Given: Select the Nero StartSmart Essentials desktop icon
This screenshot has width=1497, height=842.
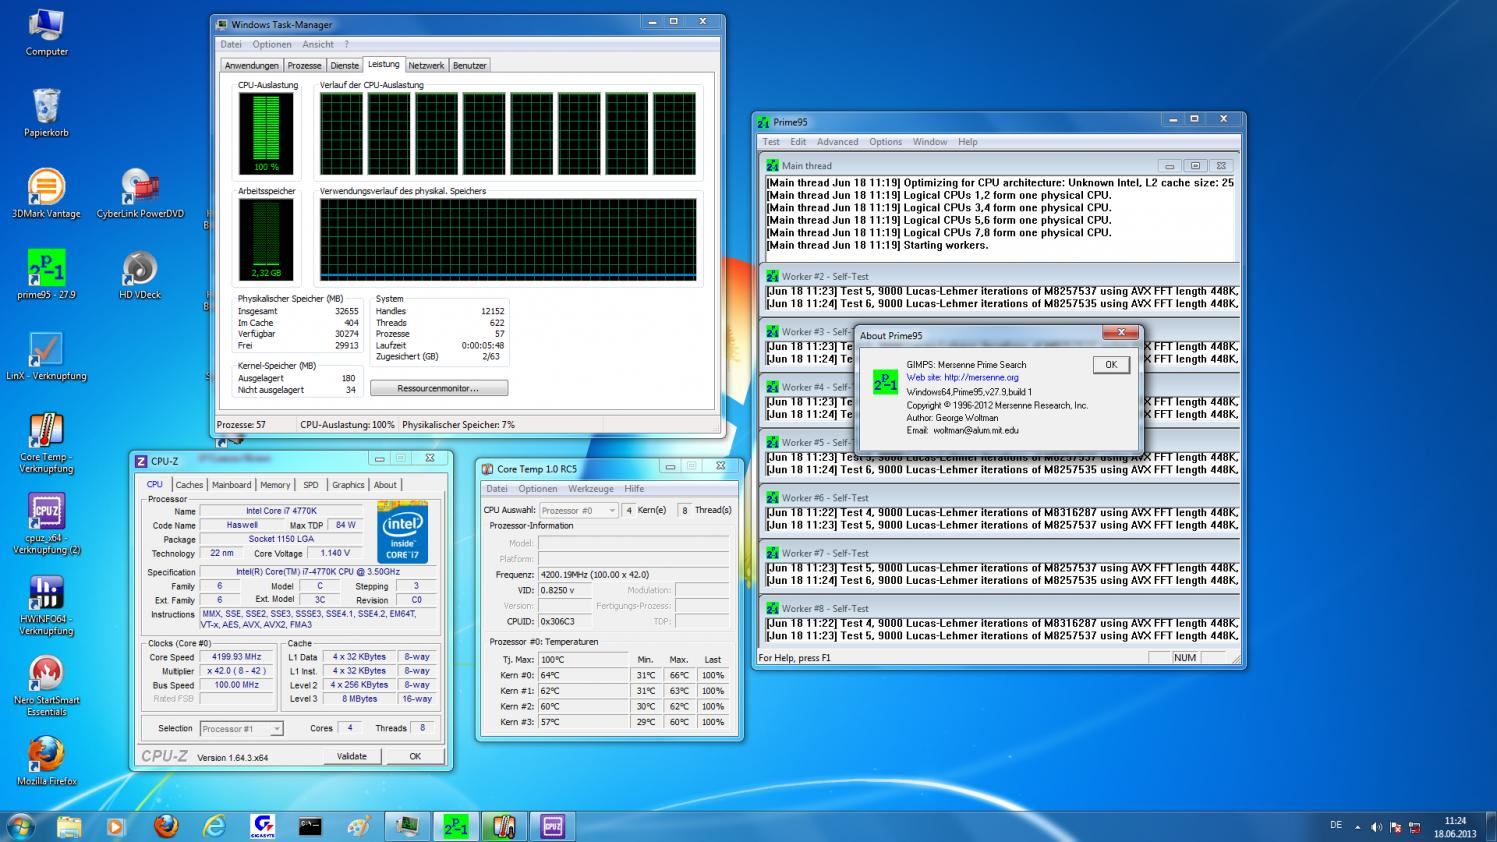Looking at the screenshot, I should pos(46,686).
